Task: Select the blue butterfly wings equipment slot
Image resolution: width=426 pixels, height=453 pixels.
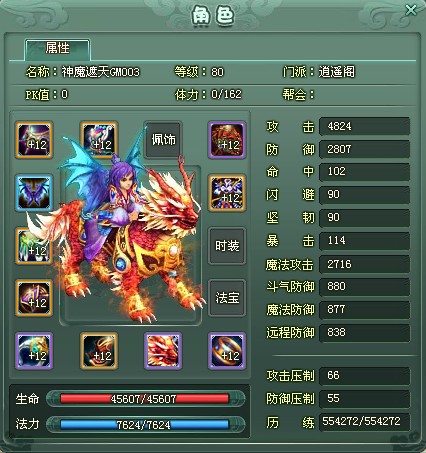Action: [x=34, y=193]
